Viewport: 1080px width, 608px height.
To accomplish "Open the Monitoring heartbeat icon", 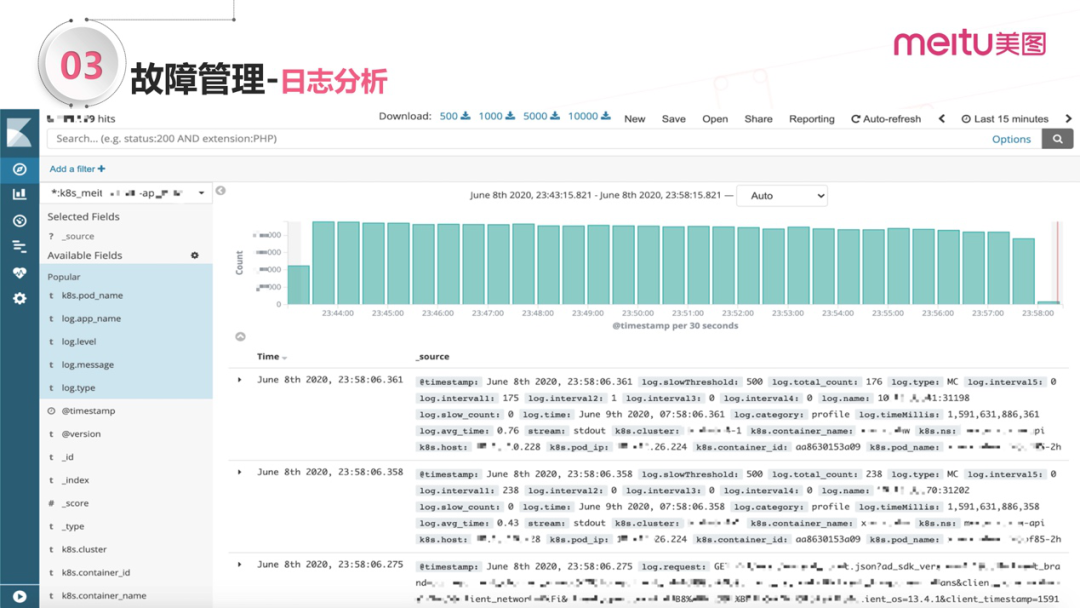I will [19, 272].
